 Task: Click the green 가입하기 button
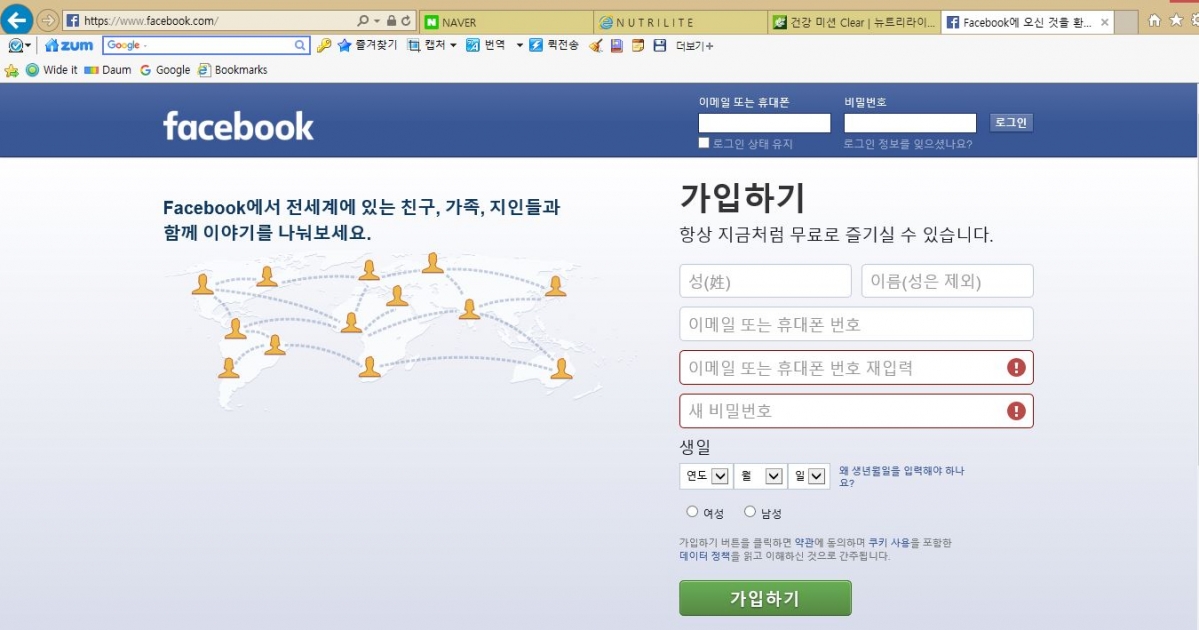[765, 598]
